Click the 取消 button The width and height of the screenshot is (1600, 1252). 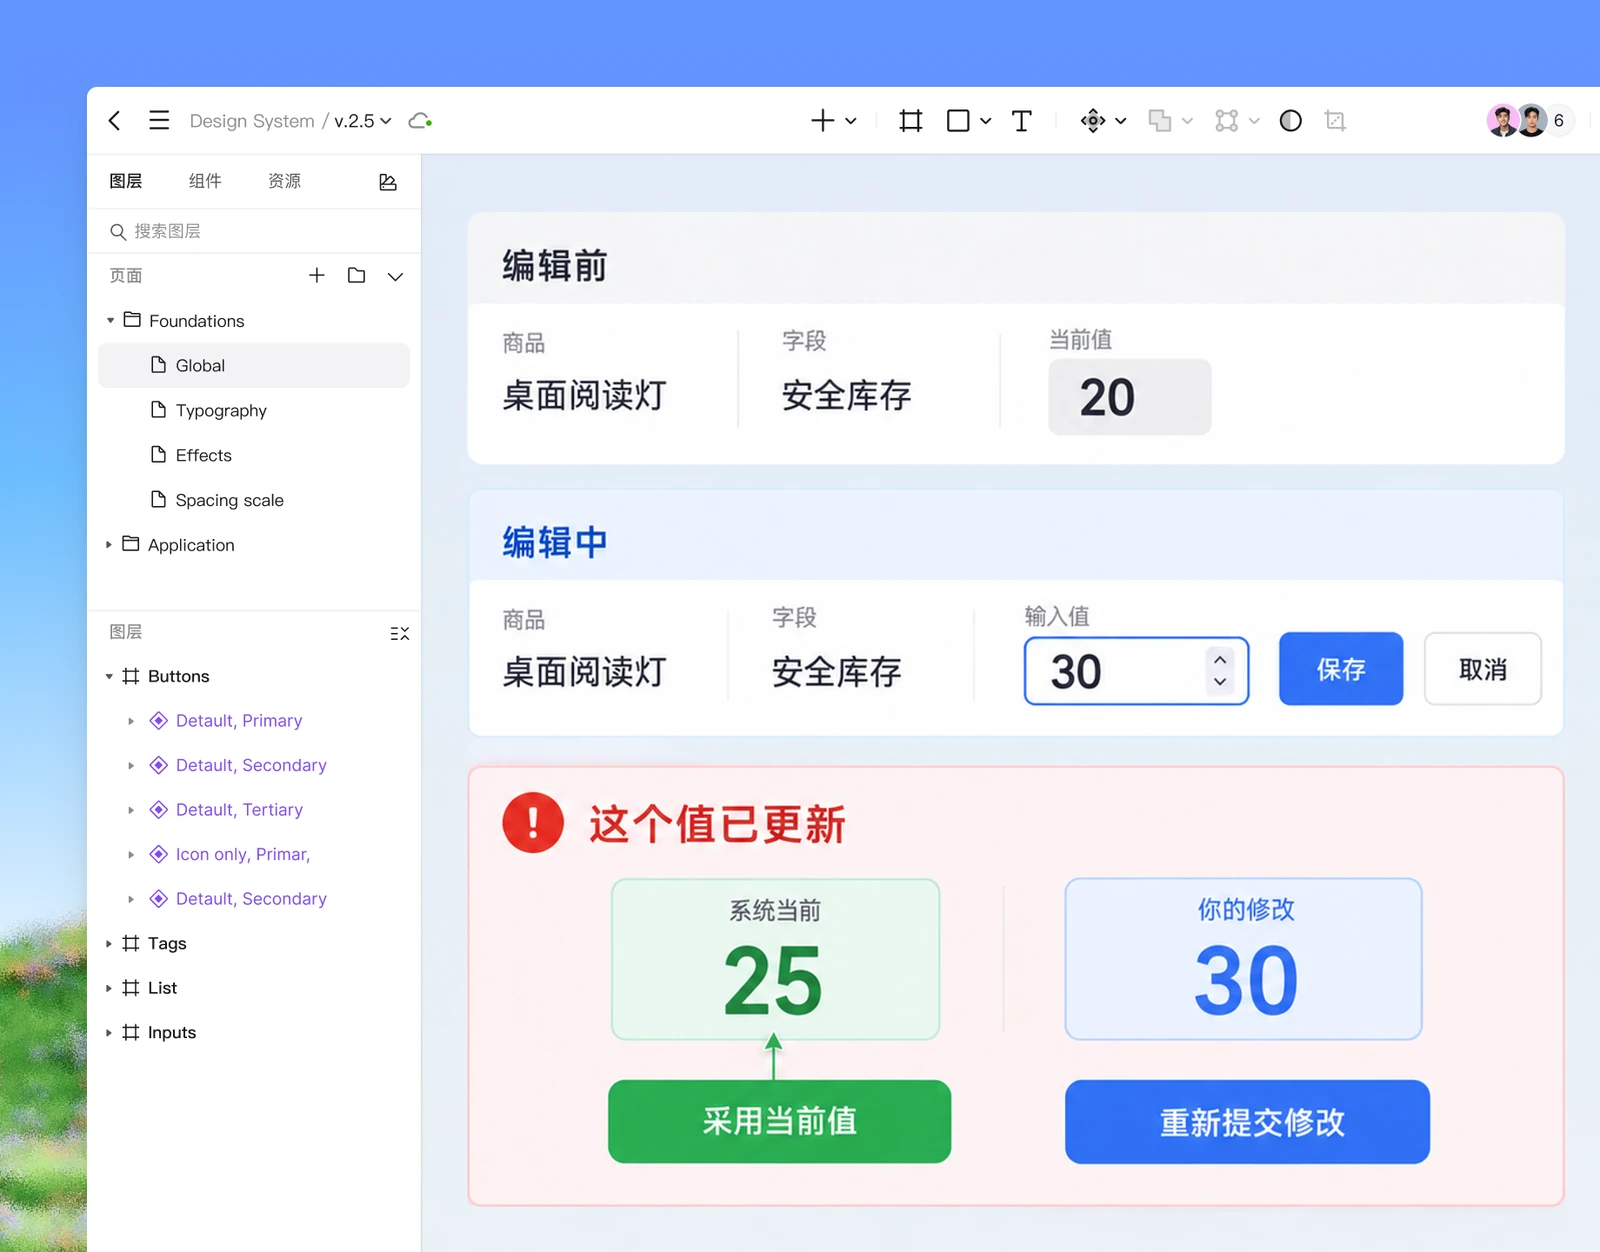[1483, 669]
